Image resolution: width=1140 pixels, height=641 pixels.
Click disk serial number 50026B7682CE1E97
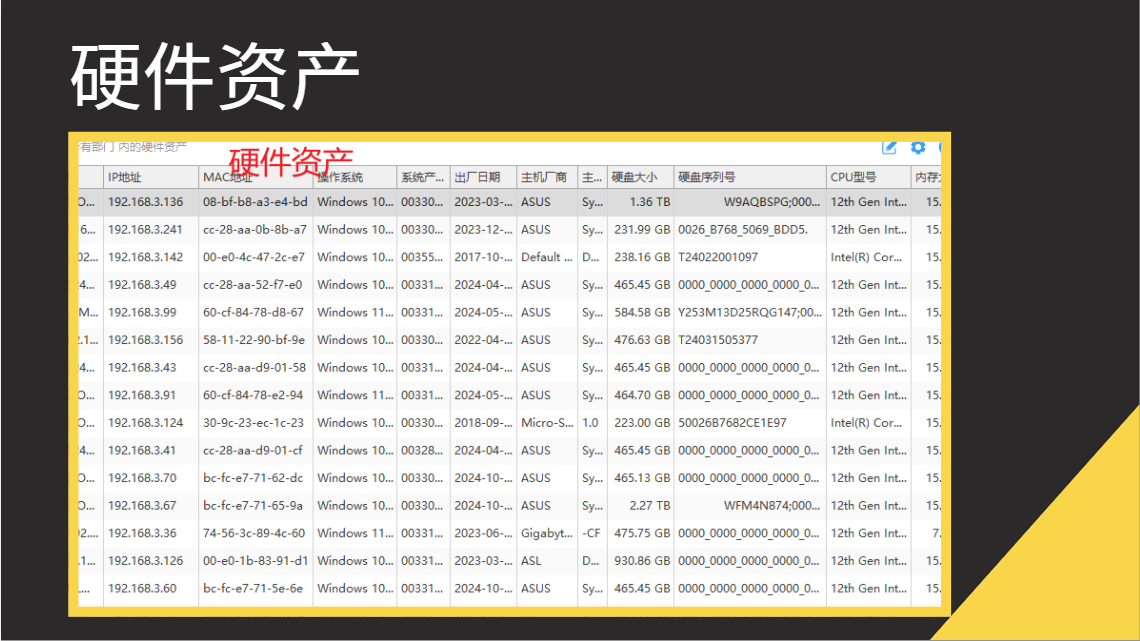pyautogui.click(x=732, y=423)
